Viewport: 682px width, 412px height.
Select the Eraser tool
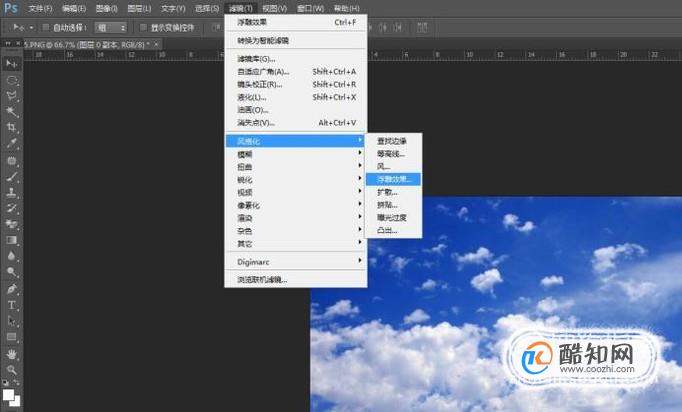tap(11, 224)
